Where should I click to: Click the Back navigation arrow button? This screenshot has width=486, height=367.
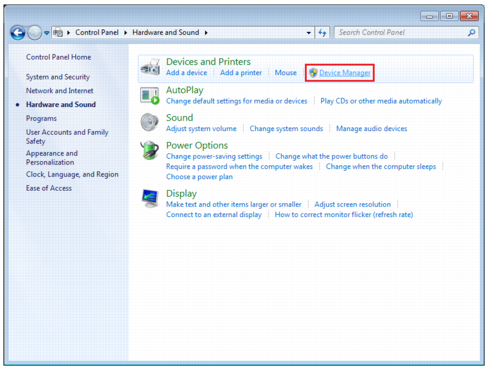click(18, 33)
